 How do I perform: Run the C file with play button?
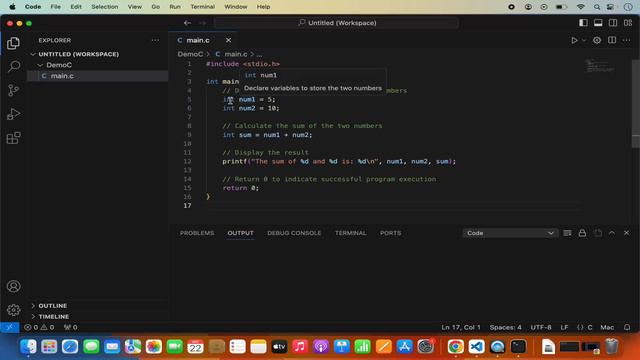574,40
